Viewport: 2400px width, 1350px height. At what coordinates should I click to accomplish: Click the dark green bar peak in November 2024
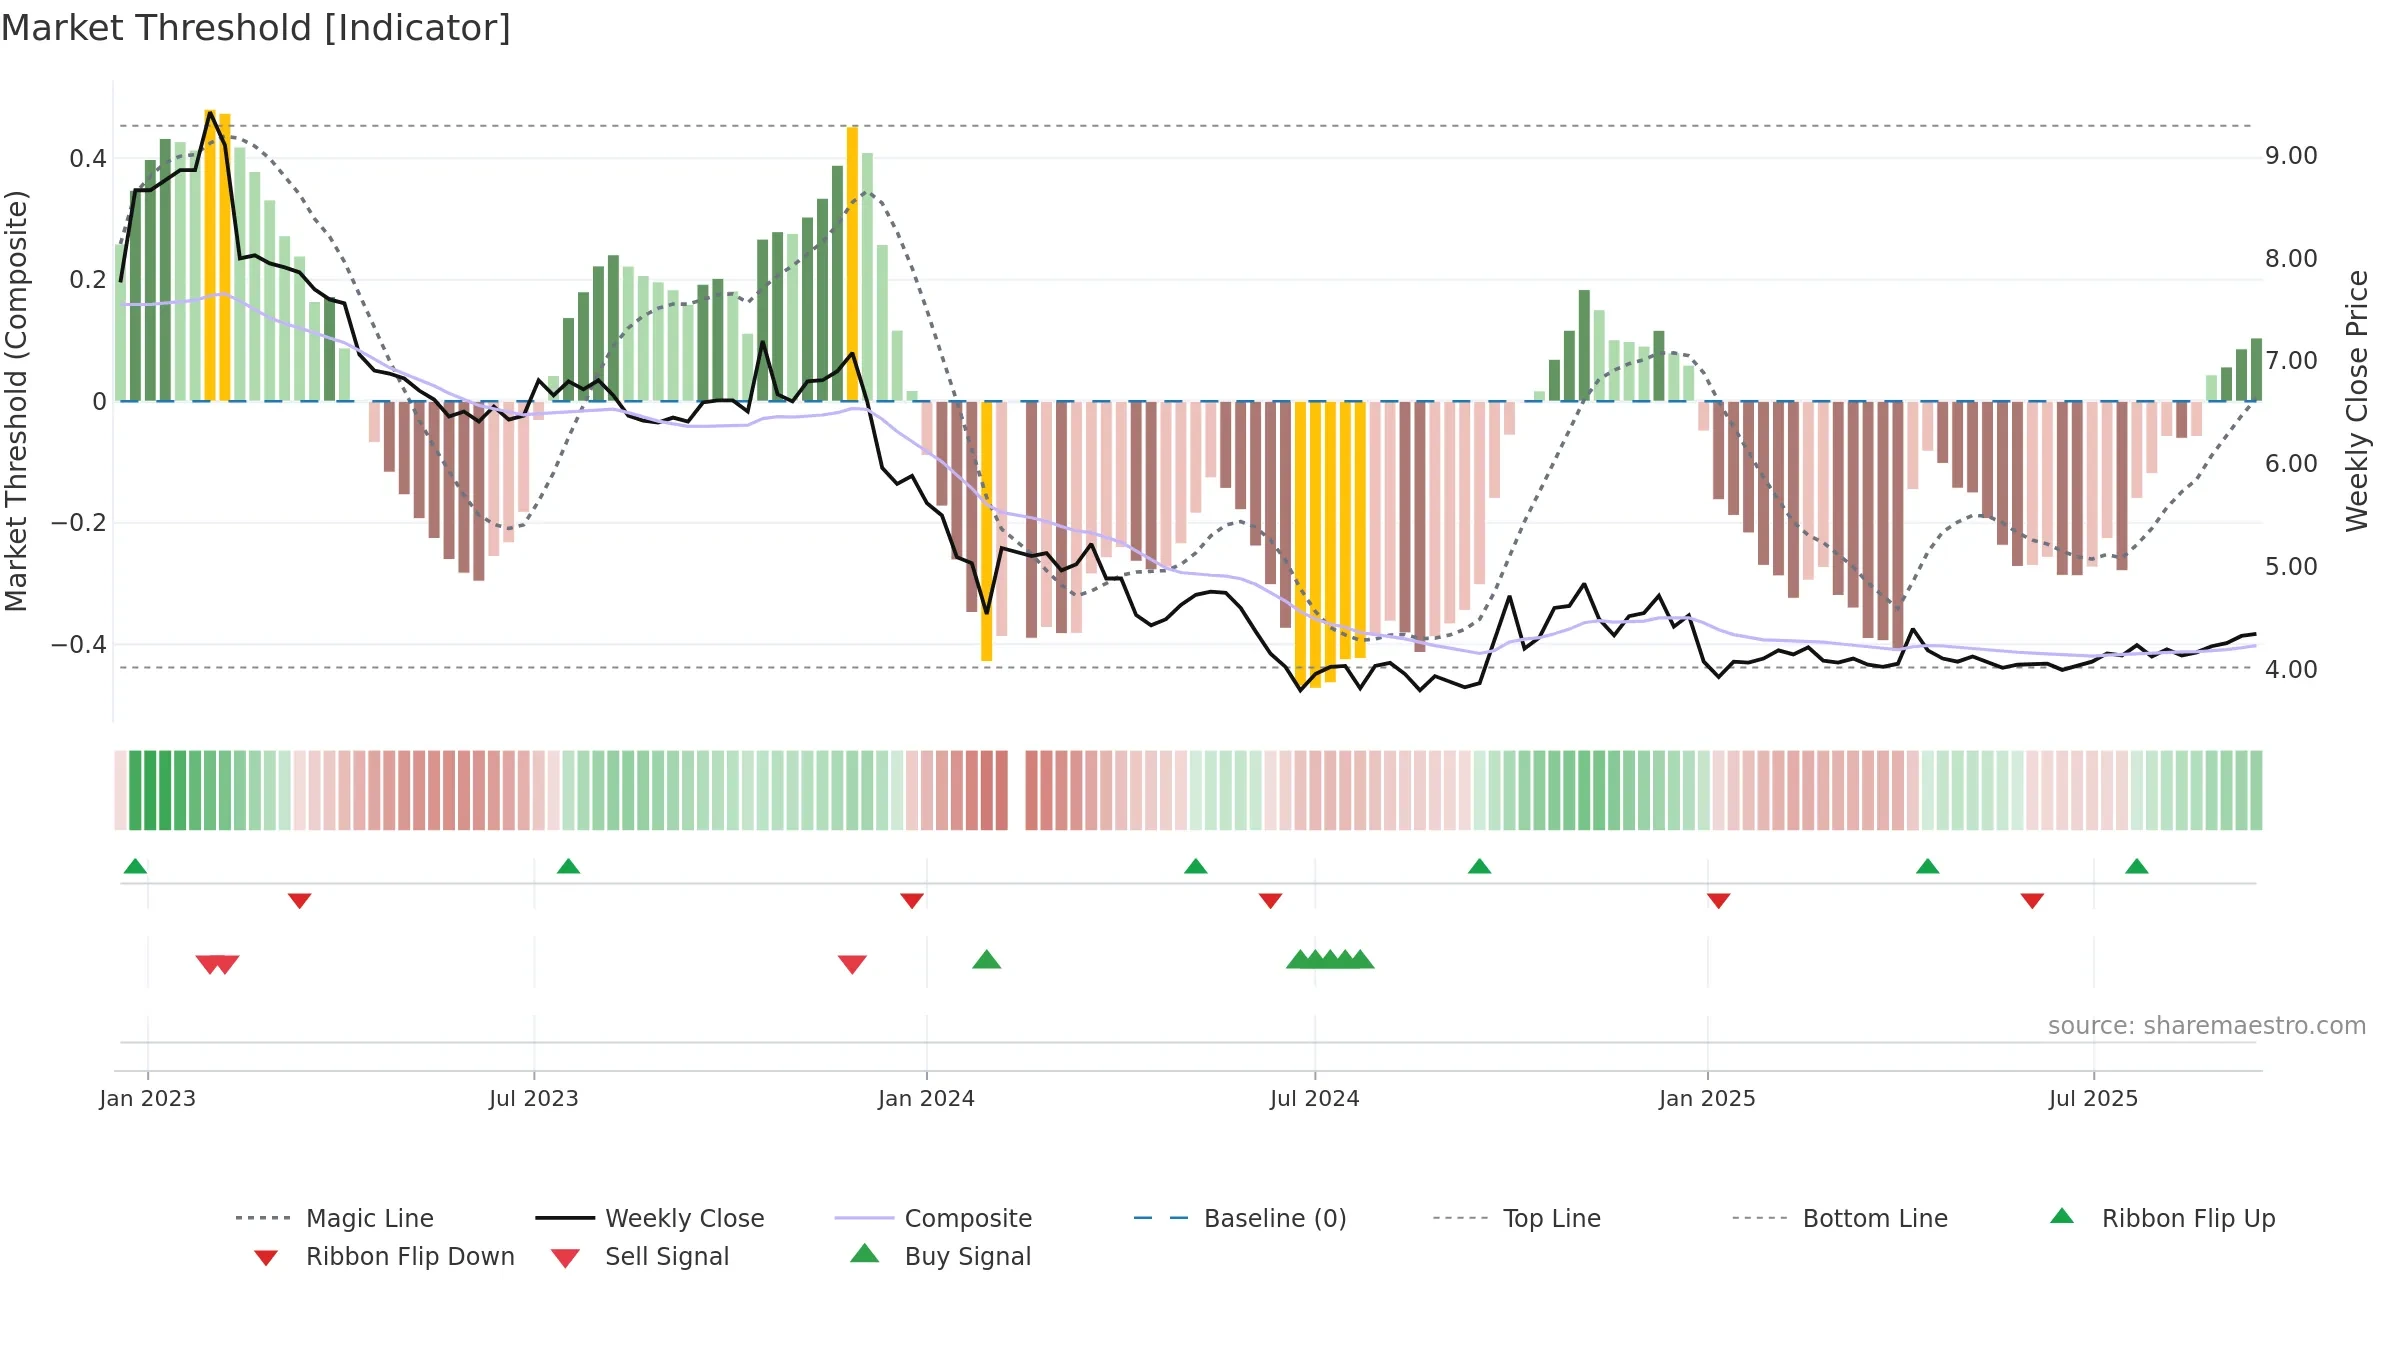coord(1584,346)
